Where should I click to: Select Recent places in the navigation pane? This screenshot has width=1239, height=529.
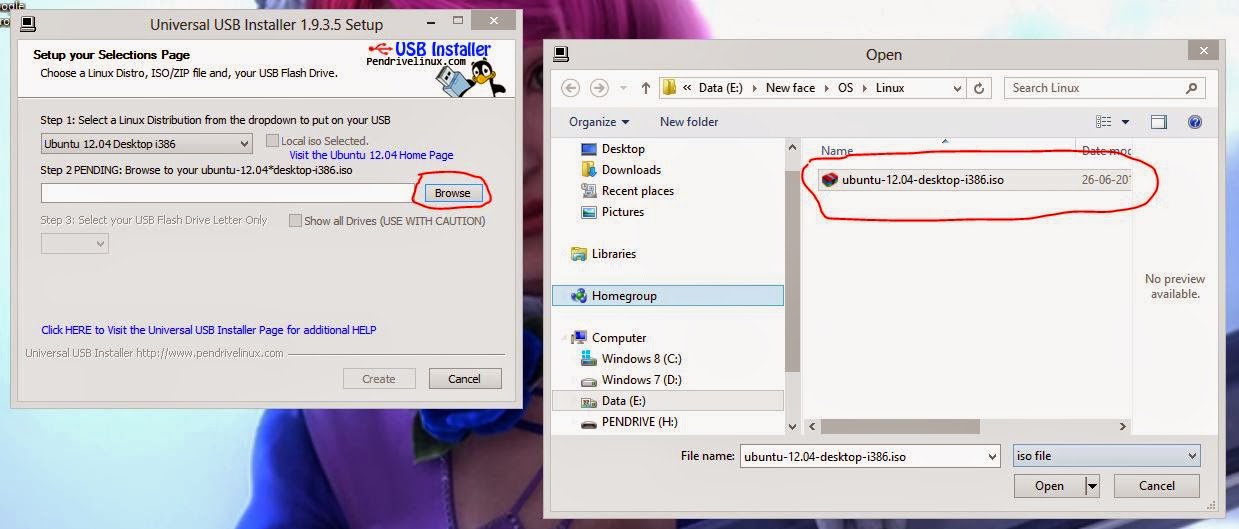638,191
